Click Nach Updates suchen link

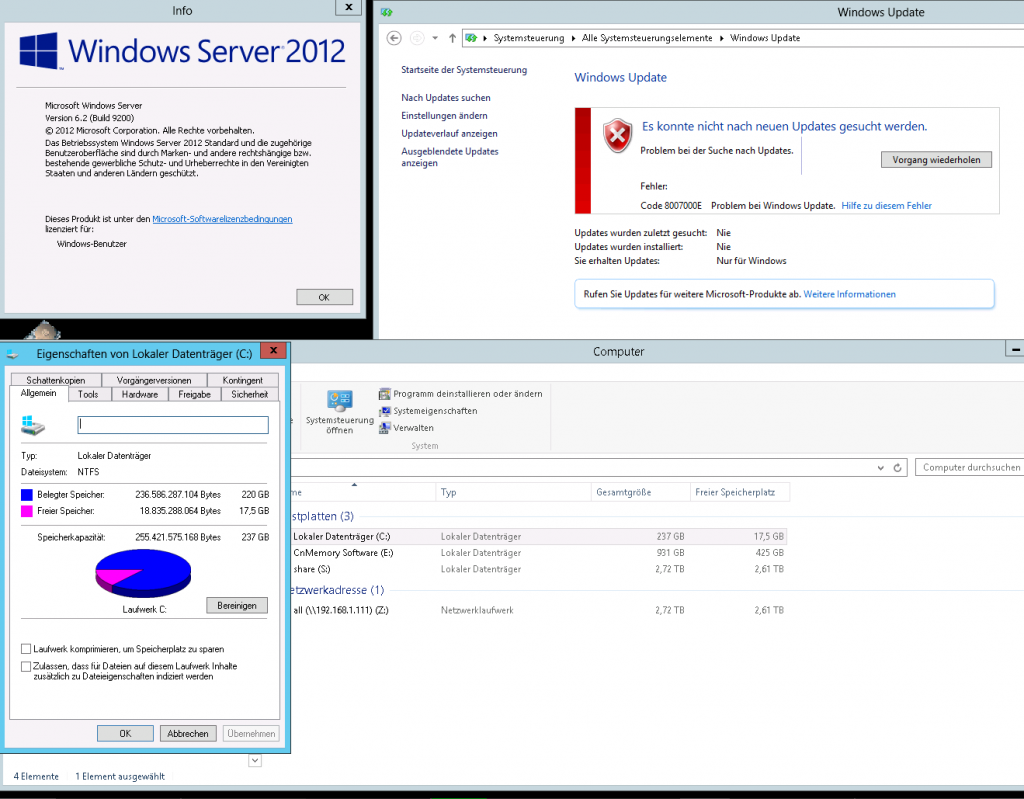click(446, 97)
